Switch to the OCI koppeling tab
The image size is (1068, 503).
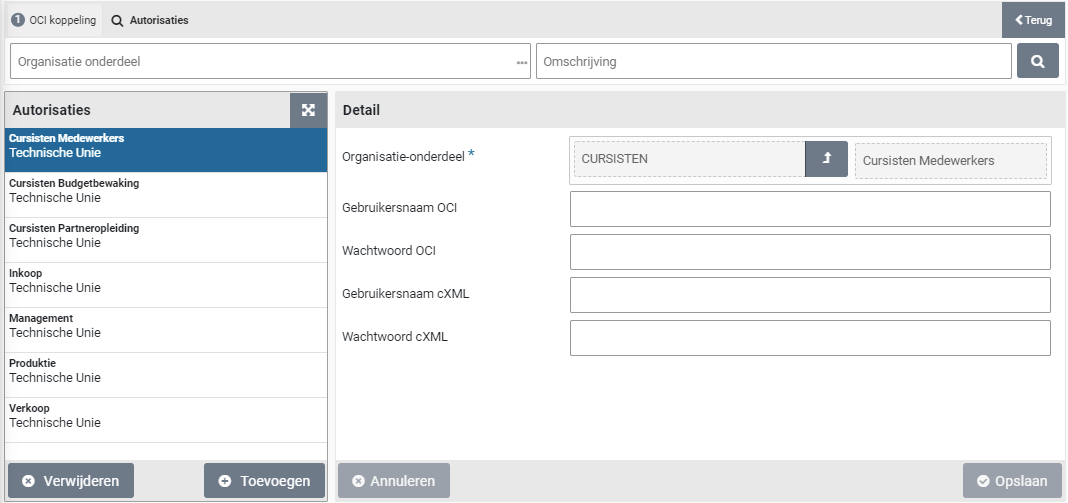click(x=54, y=20)
